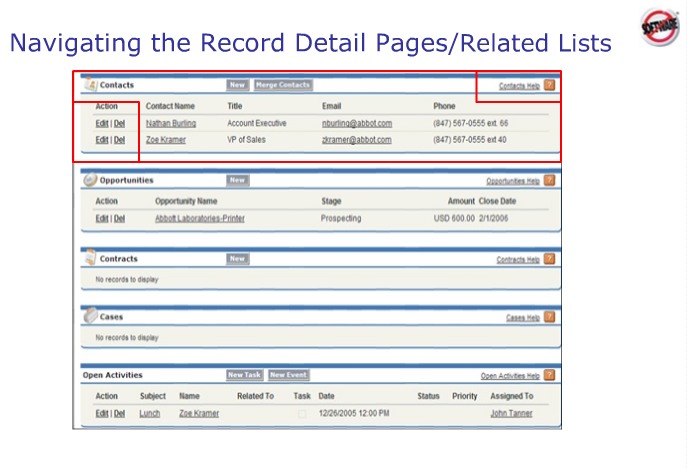Click orange help icon beside Contacts Help
687x469 pixels.
[549, 86]
